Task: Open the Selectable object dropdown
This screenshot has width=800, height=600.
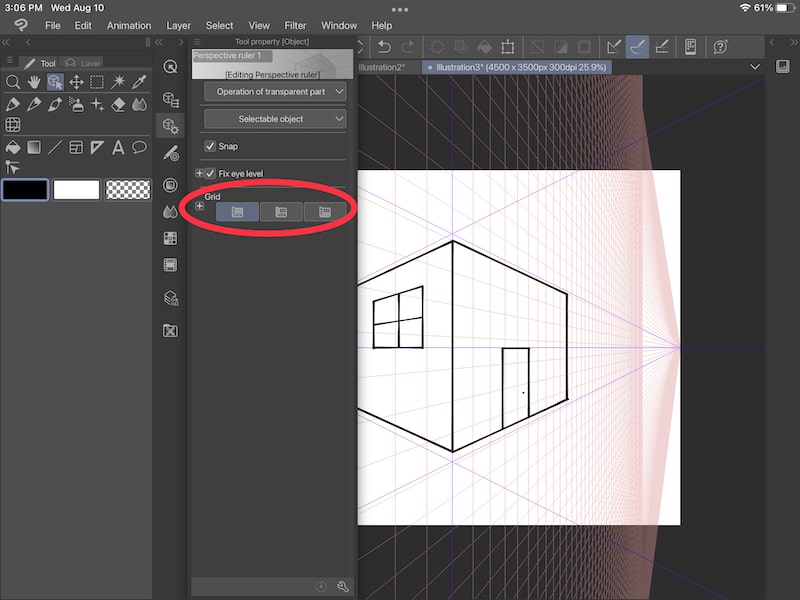Action: (x=274, y=120)
